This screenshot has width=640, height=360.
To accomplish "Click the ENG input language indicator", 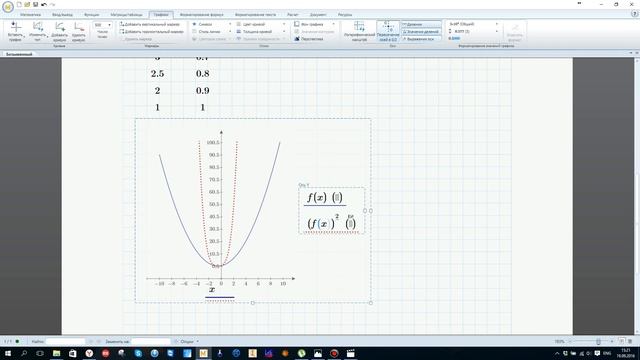I will 607,353.
